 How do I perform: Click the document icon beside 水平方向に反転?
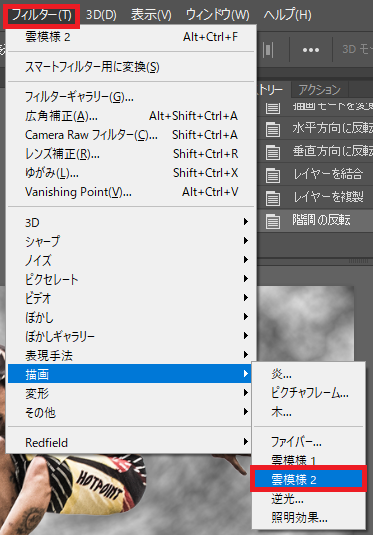[273, 129]
